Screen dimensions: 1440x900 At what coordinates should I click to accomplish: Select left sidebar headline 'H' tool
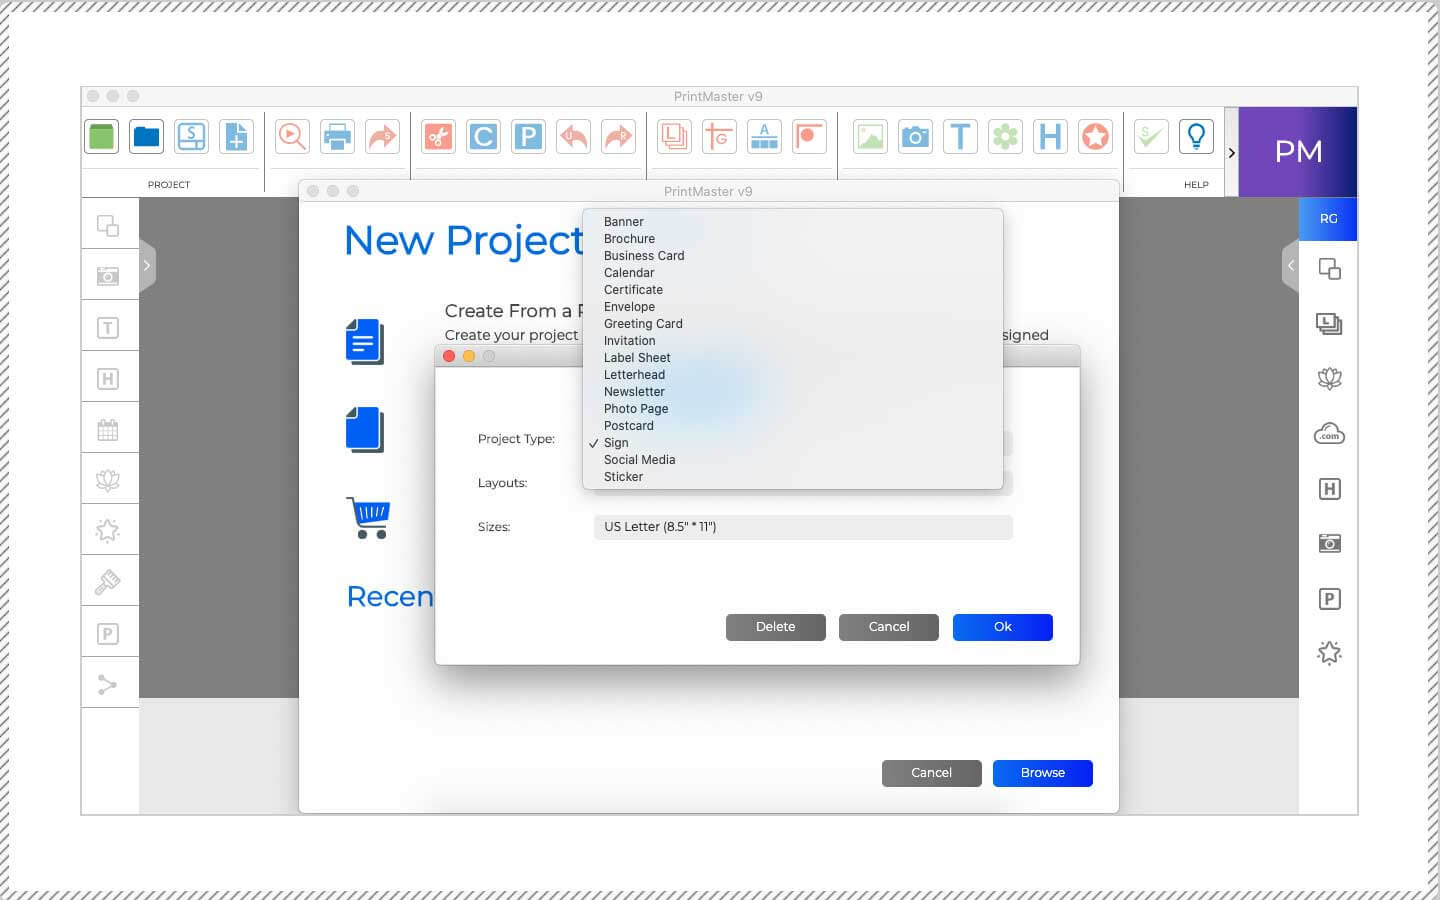point(108,379)
